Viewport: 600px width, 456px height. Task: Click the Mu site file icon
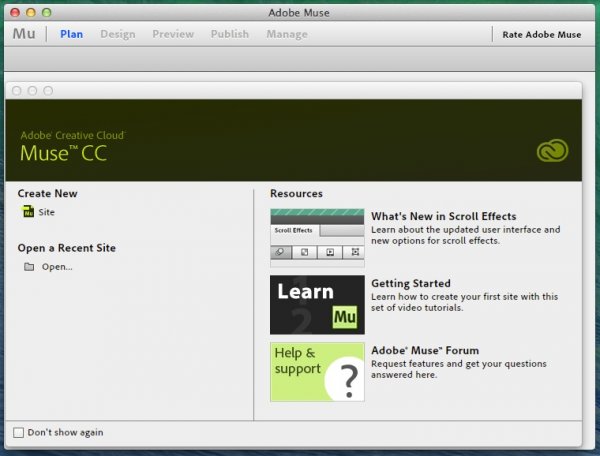click(x=28, y=211)
